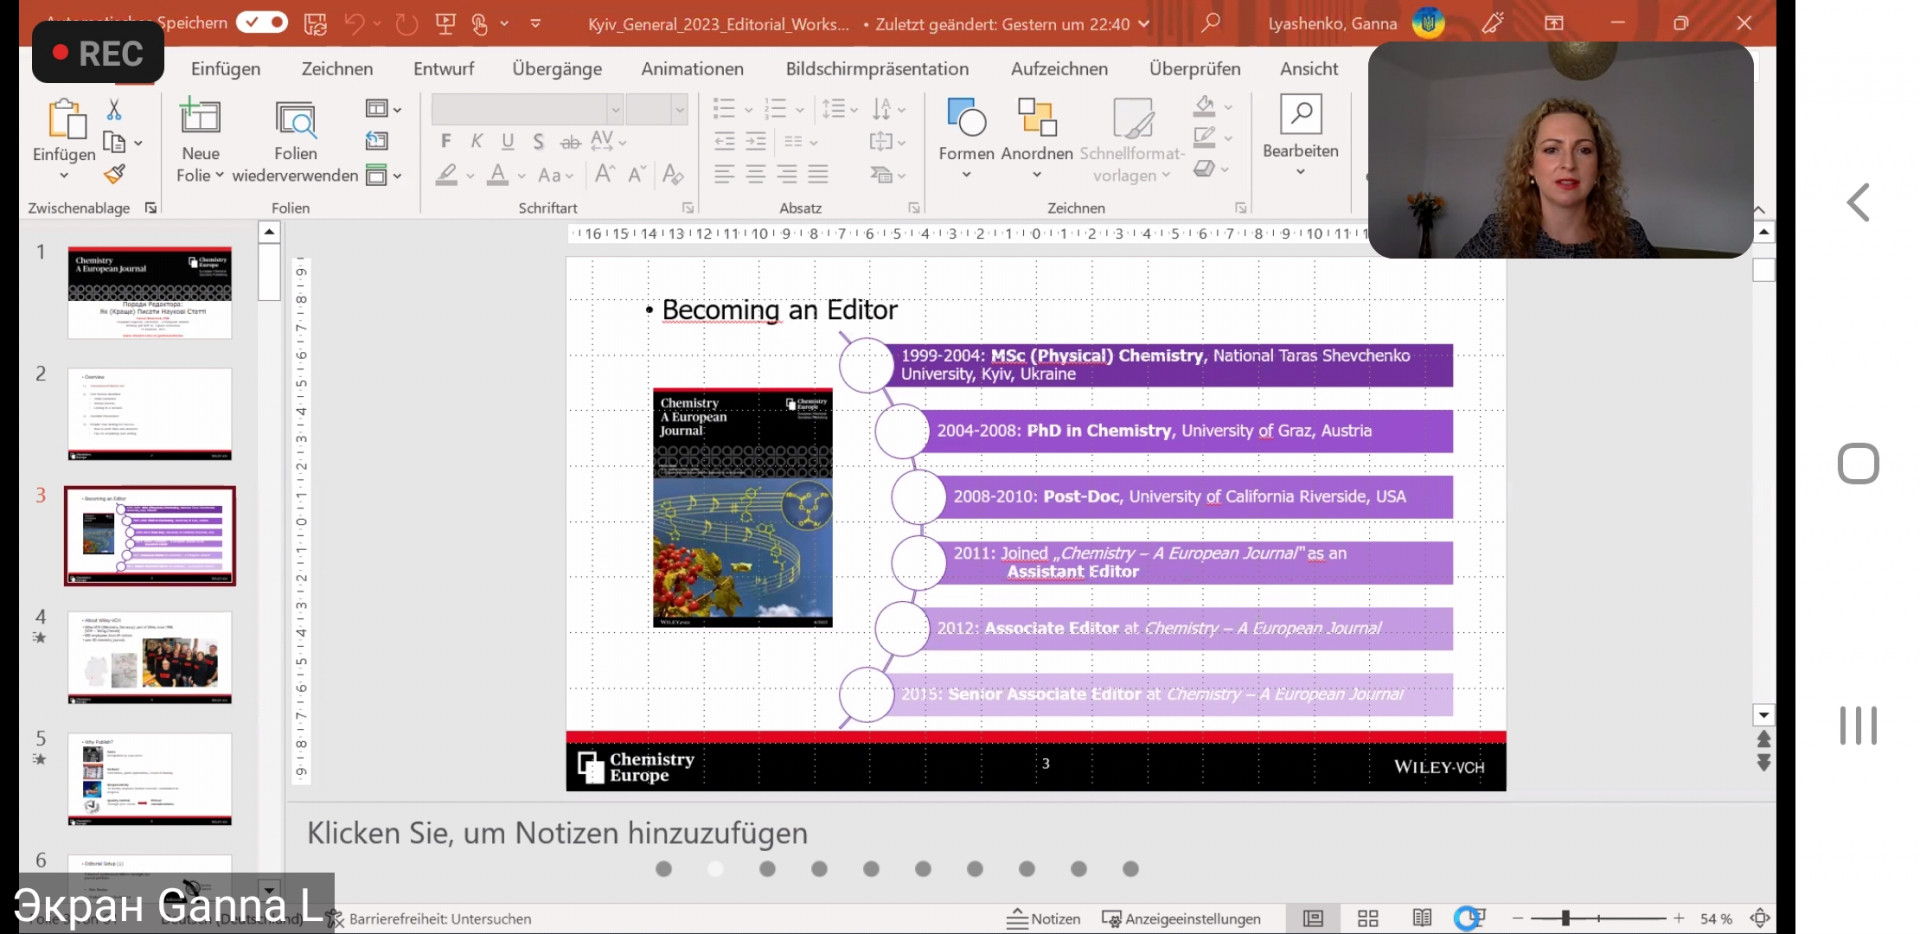1920x934 pixels.
Task: Start presentation from beginning in quick access toolbar
Action: tap(446, 23)
